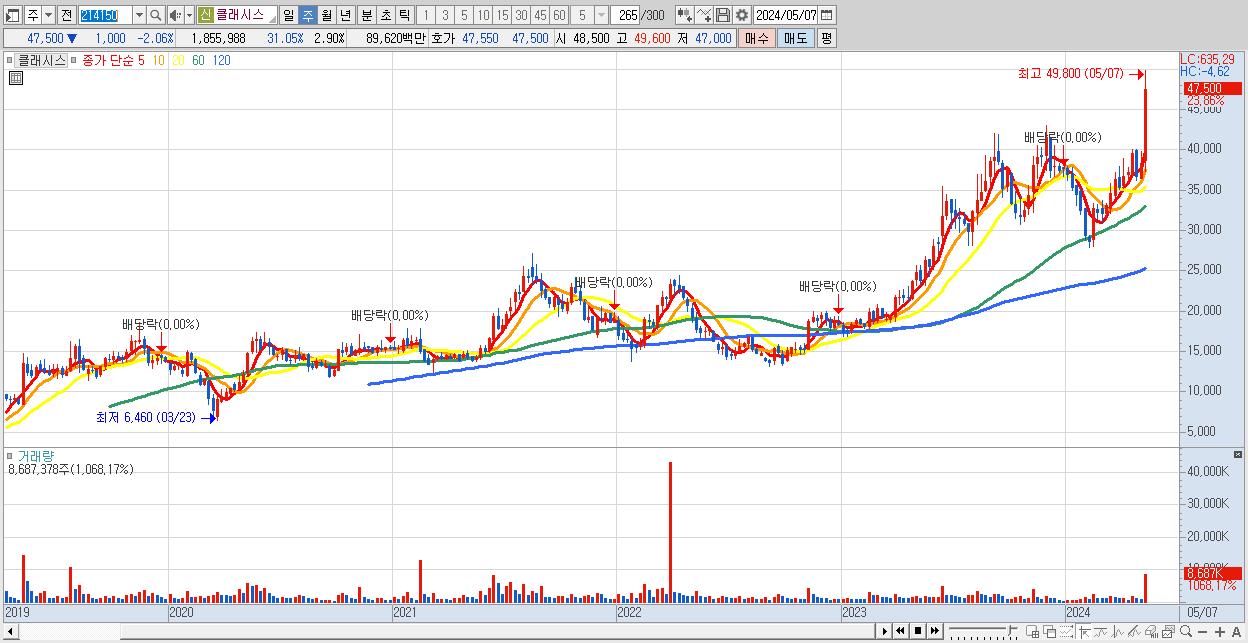Click the 2022 volume spike bar
Screen dimensions: 1248x643
(x=670, y=531)
